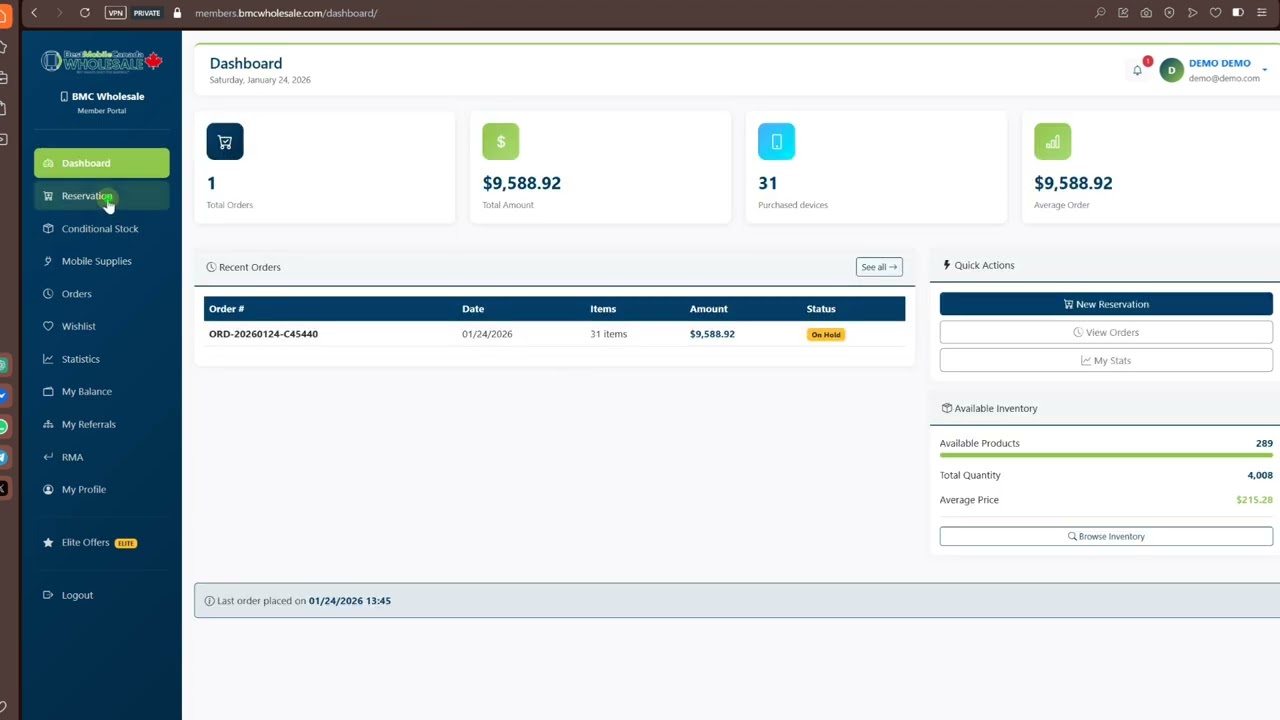Open browser easy setup sliders icon
Screen dimensions: 1280x720
click(1262, 13)
